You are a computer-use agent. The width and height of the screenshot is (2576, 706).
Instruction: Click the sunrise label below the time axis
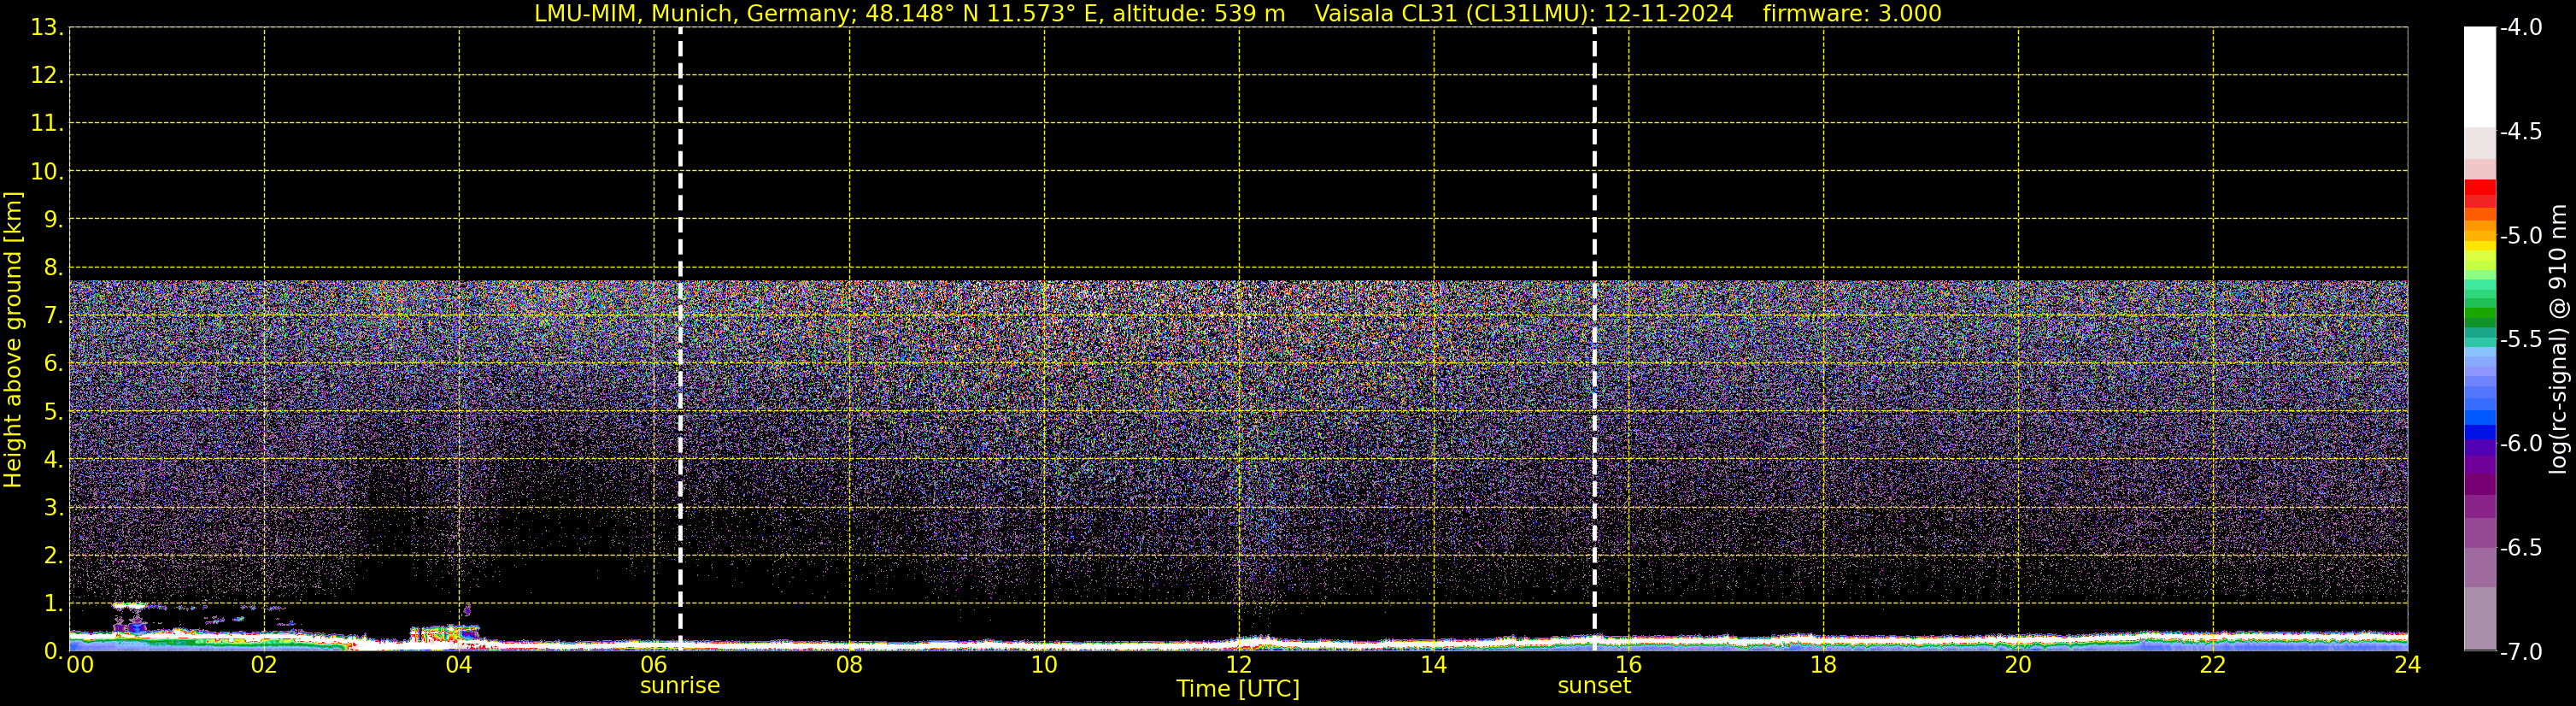click(679, 686)
